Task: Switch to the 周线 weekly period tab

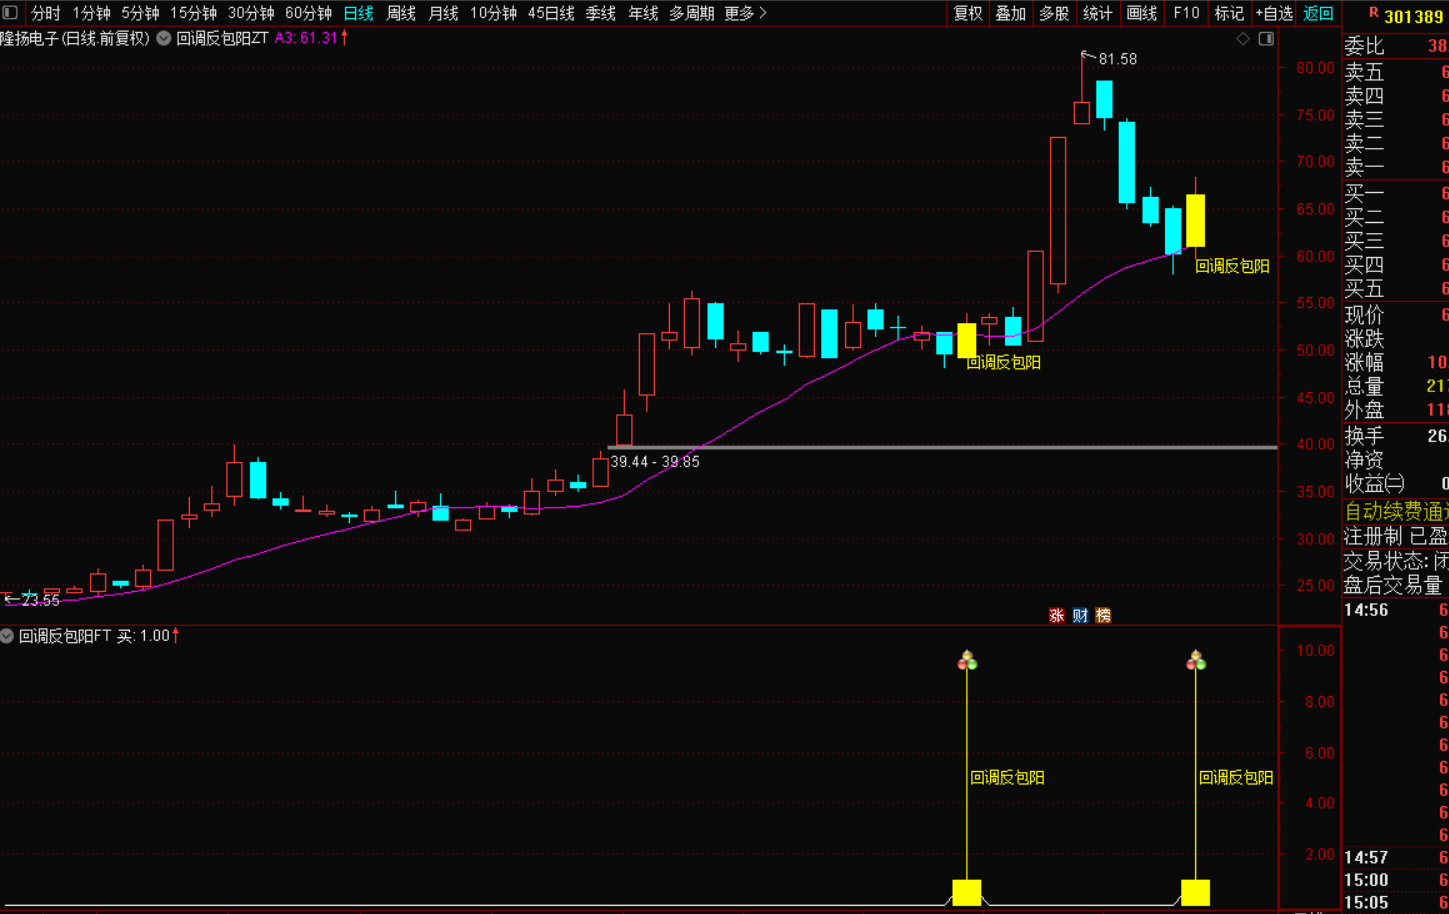Action: (x=401, y=13)
